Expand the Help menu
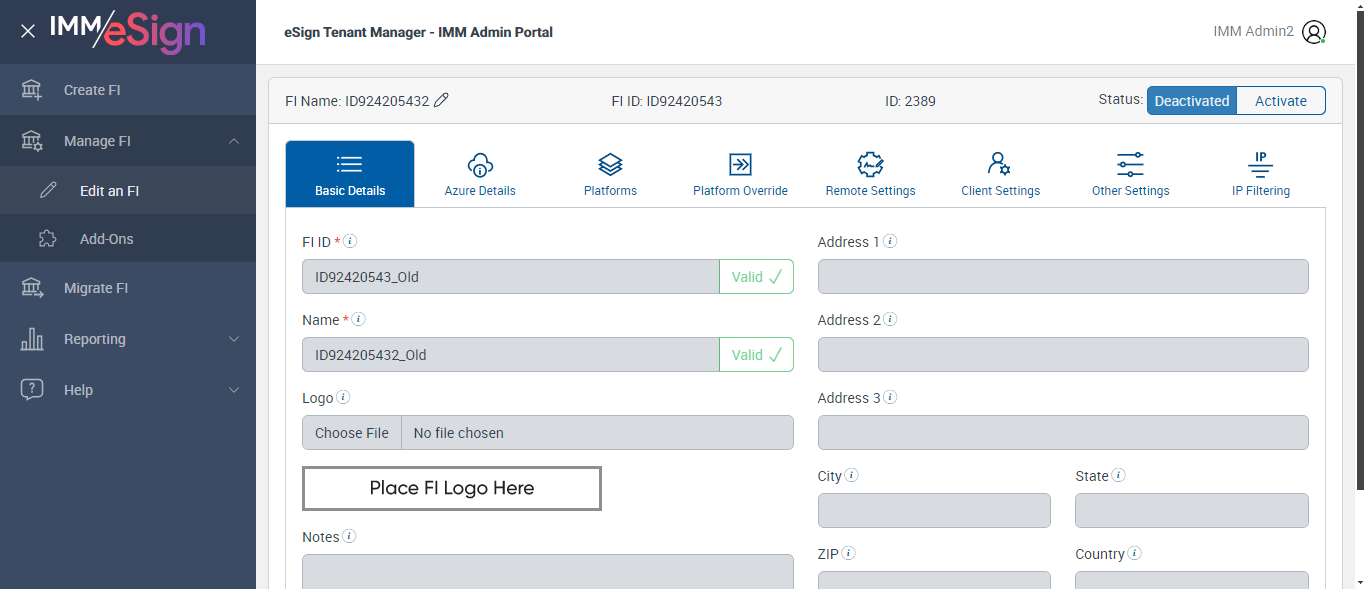Screen dimensions: 1366x589 pyautogui.click(x=234, y=390)
